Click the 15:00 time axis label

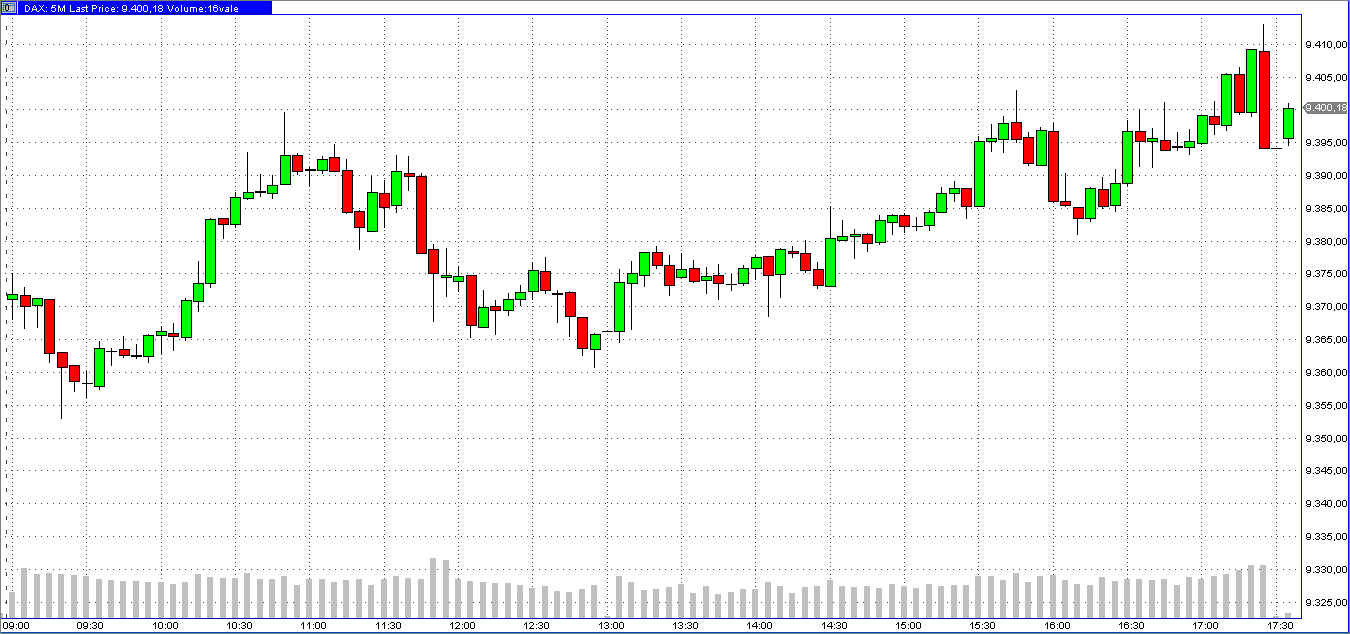908,626
